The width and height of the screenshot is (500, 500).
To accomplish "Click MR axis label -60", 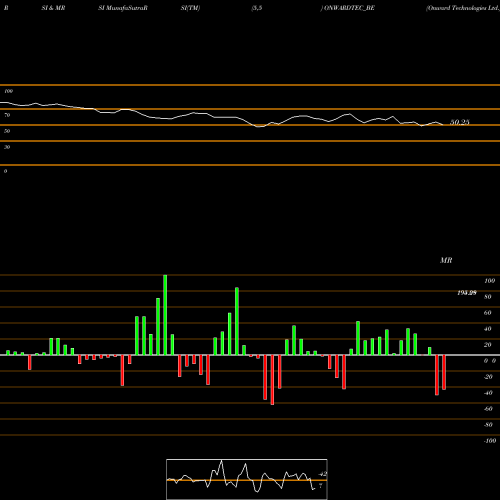I will point(488,409).
